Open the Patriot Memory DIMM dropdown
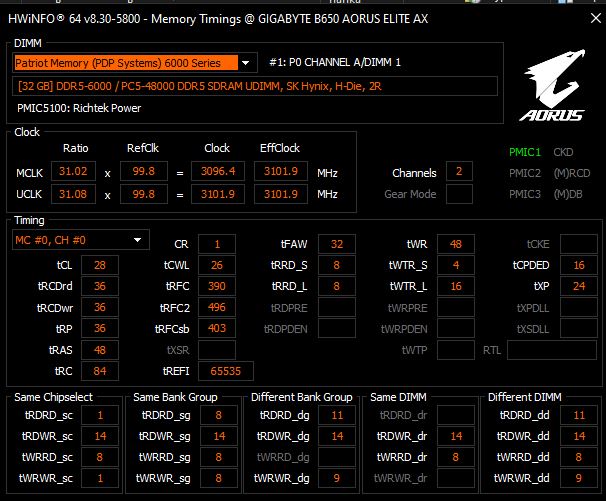 135,63
